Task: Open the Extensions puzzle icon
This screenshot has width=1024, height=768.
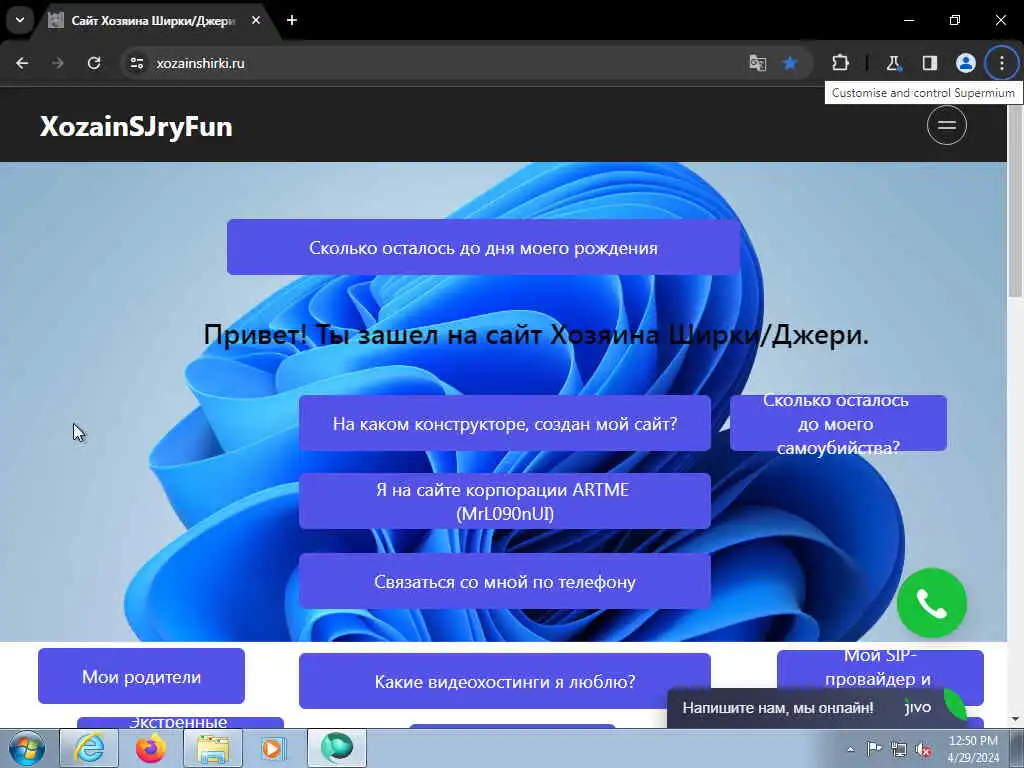Action: pyautogui.click(x=840, y=63)
